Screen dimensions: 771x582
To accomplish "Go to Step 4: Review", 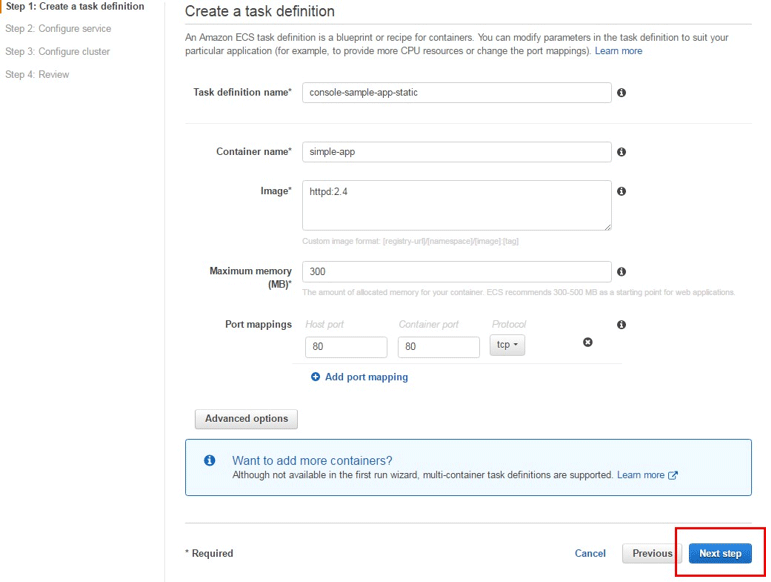I will pyautogui.click(x=37, y=74).
